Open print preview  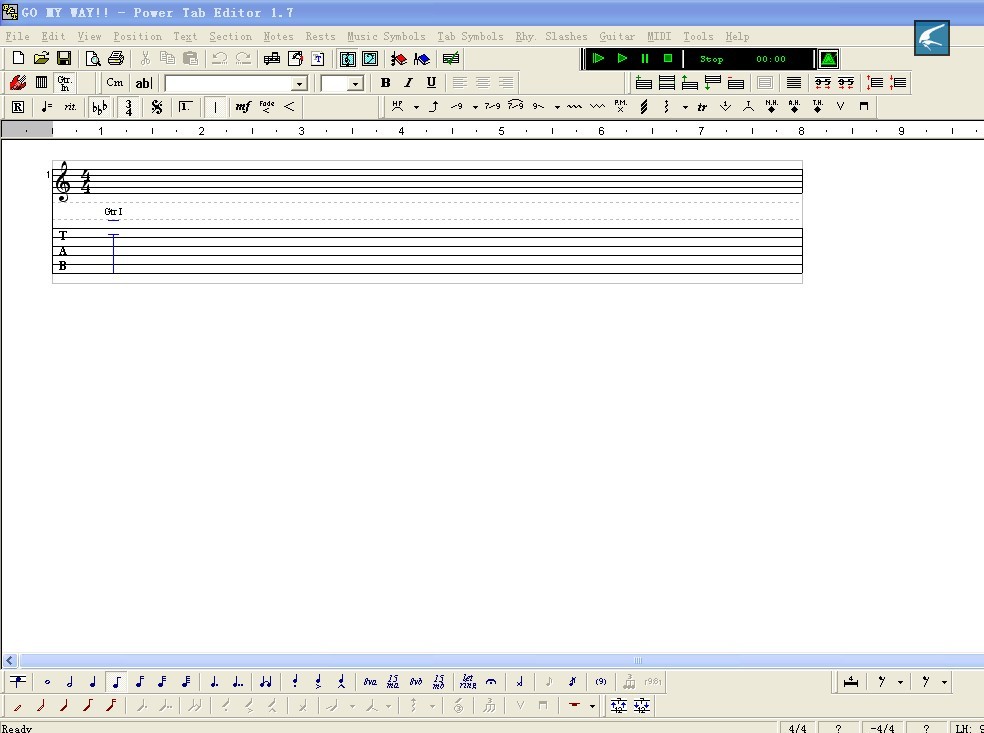93,58
